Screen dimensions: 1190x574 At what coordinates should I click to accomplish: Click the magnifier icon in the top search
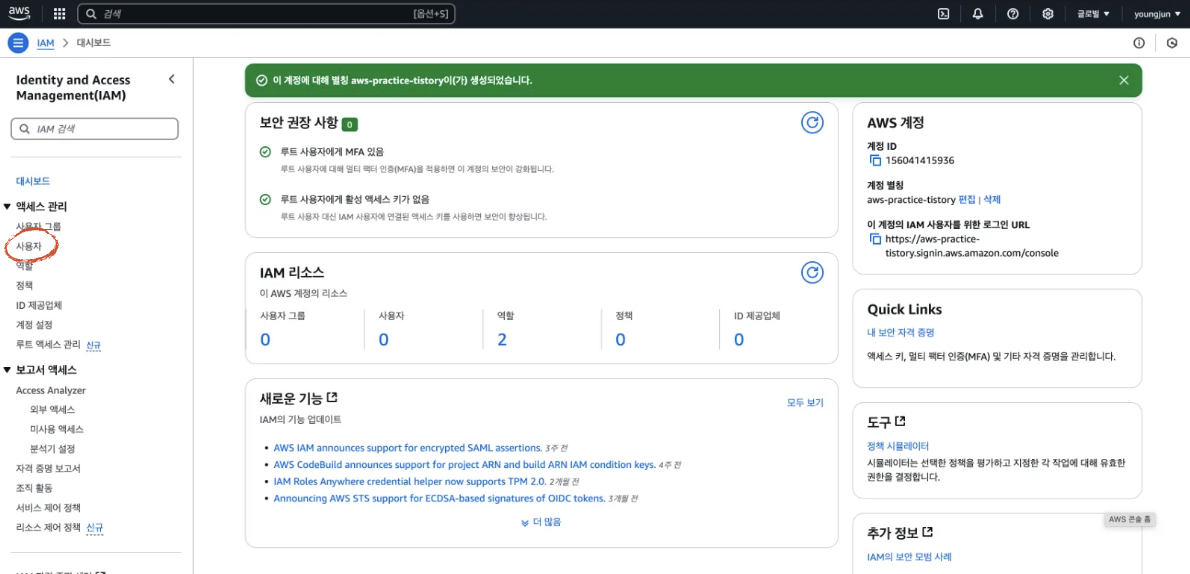(x=91, y=14)
